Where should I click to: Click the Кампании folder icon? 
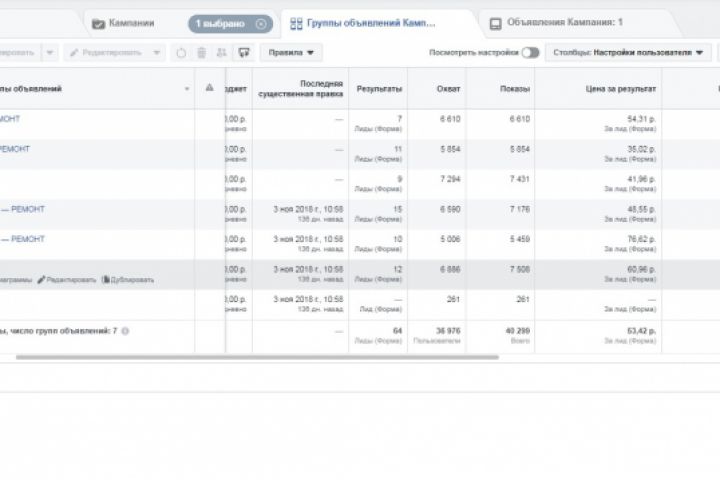98,23
